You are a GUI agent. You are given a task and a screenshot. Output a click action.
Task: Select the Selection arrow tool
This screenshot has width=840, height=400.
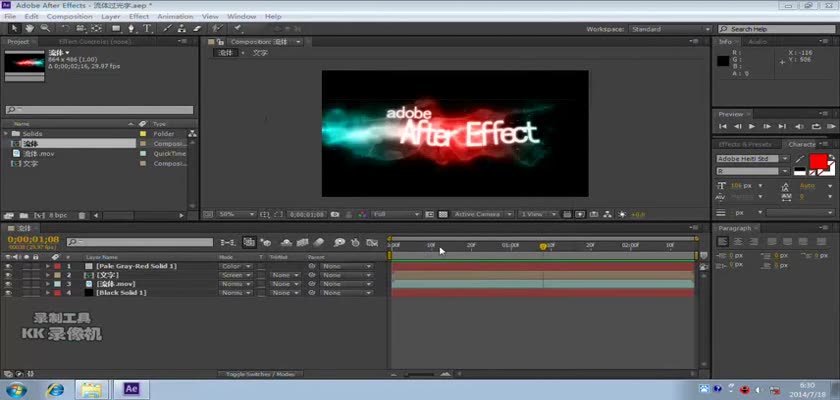(14, 28)
